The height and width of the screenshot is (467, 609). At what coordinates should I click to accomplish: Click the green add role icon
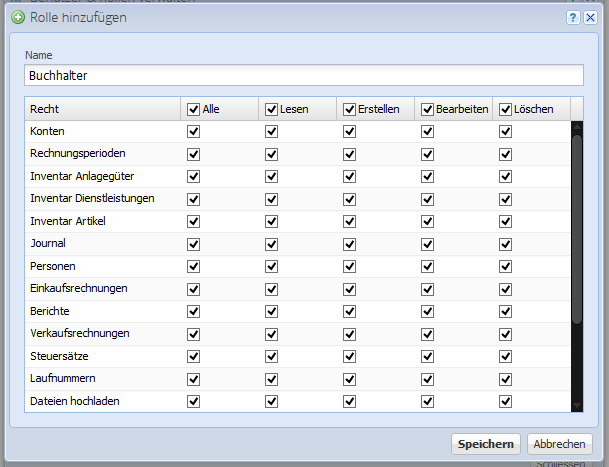click(18, 18)
